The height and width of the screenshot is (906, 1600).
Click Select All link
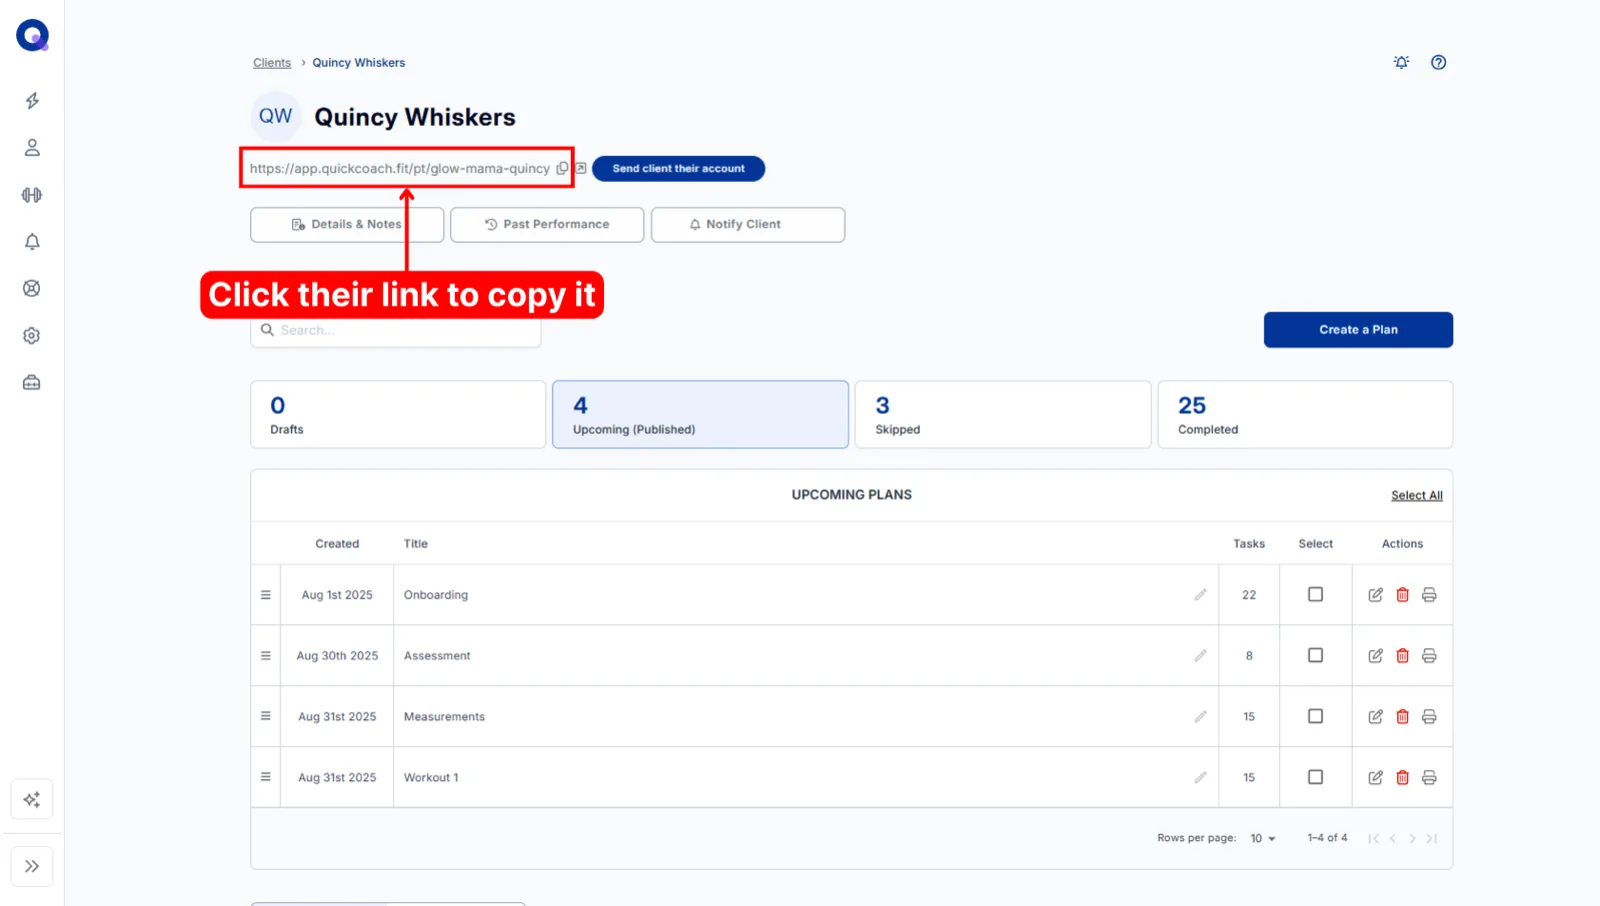click(1416, 495)
